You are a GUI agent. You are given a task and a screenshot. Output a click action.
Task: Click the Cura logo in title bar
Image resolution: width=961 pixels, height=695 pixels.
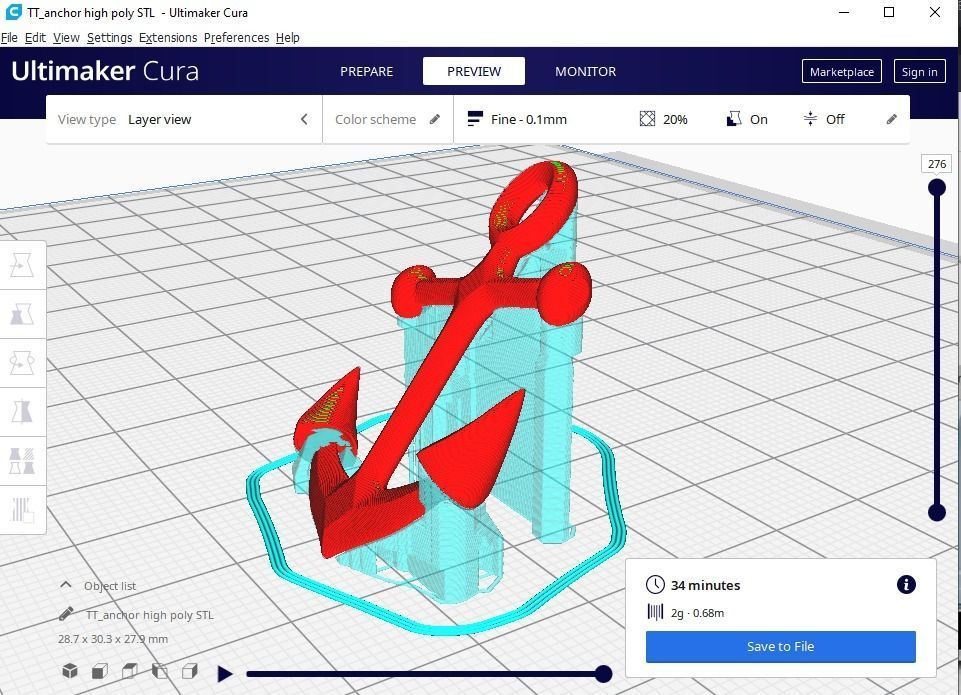[13, 12]
